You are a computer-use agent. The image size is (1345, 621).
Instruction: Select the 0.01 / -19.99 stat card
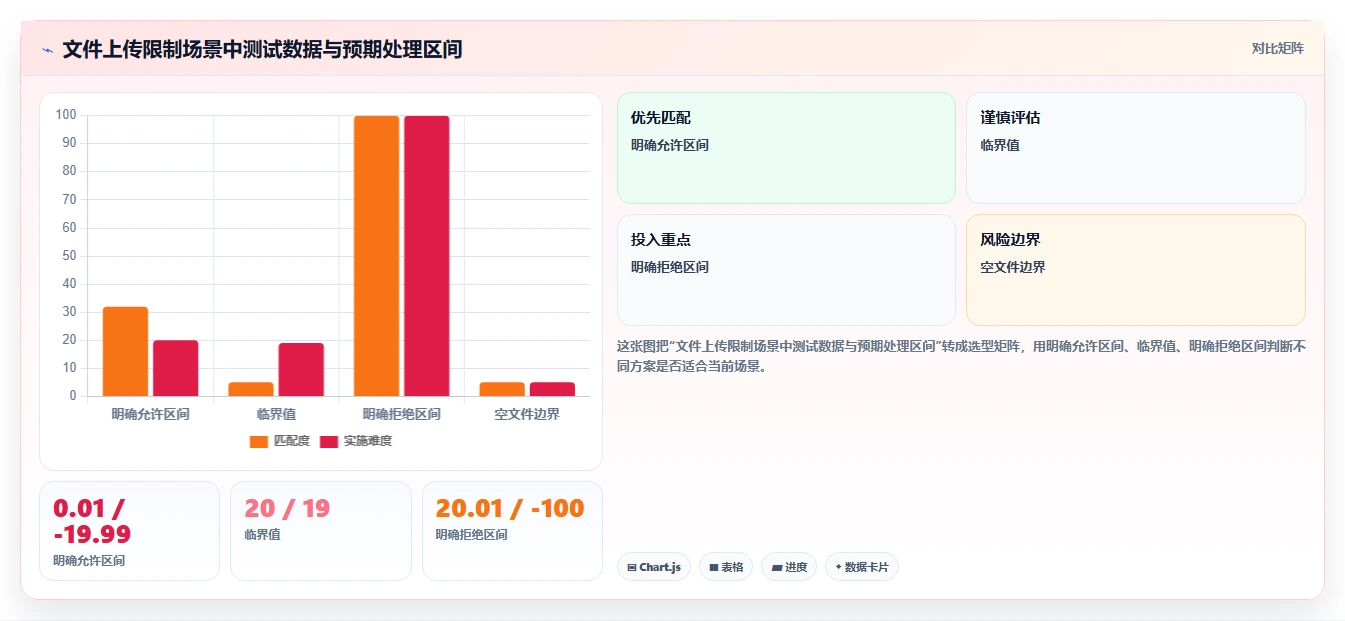point(129,531)
